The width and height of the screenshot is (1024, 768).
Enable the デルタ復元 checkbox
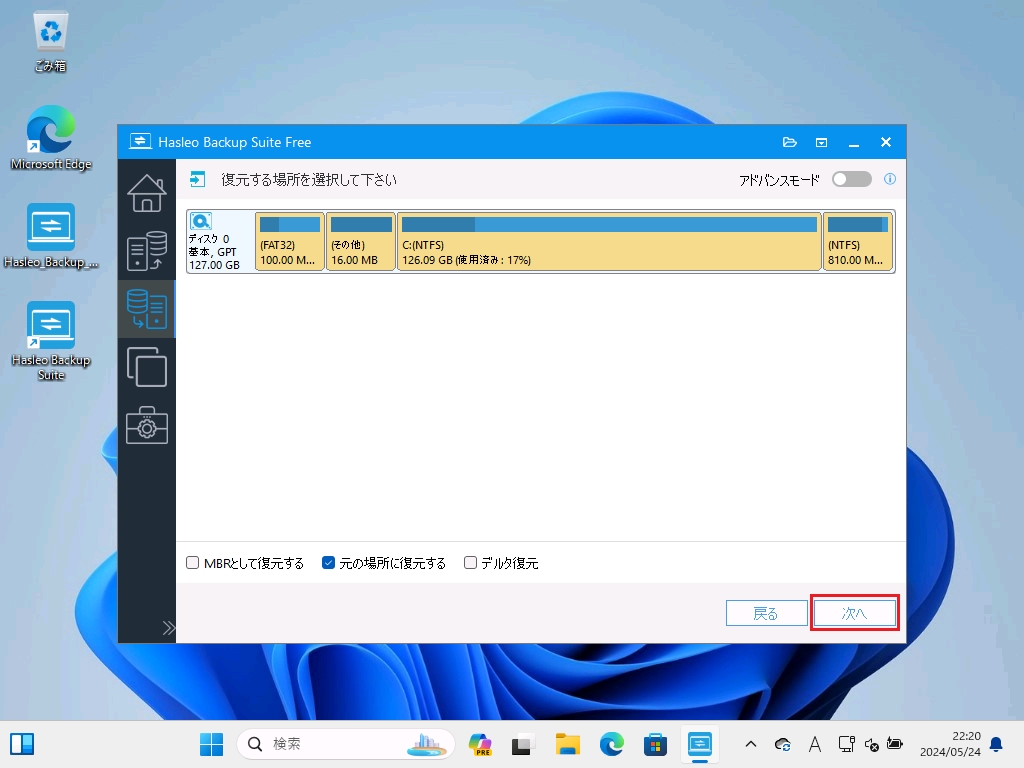470,562
